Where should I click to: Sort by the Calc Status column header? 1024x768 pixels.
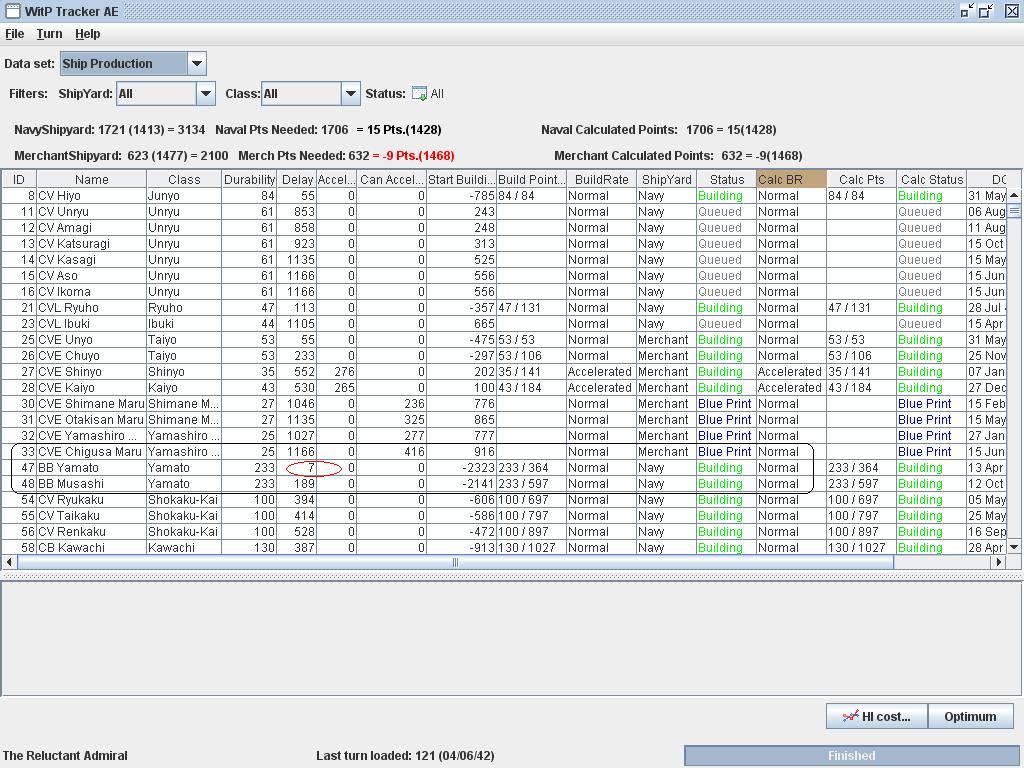pos(932,180)
